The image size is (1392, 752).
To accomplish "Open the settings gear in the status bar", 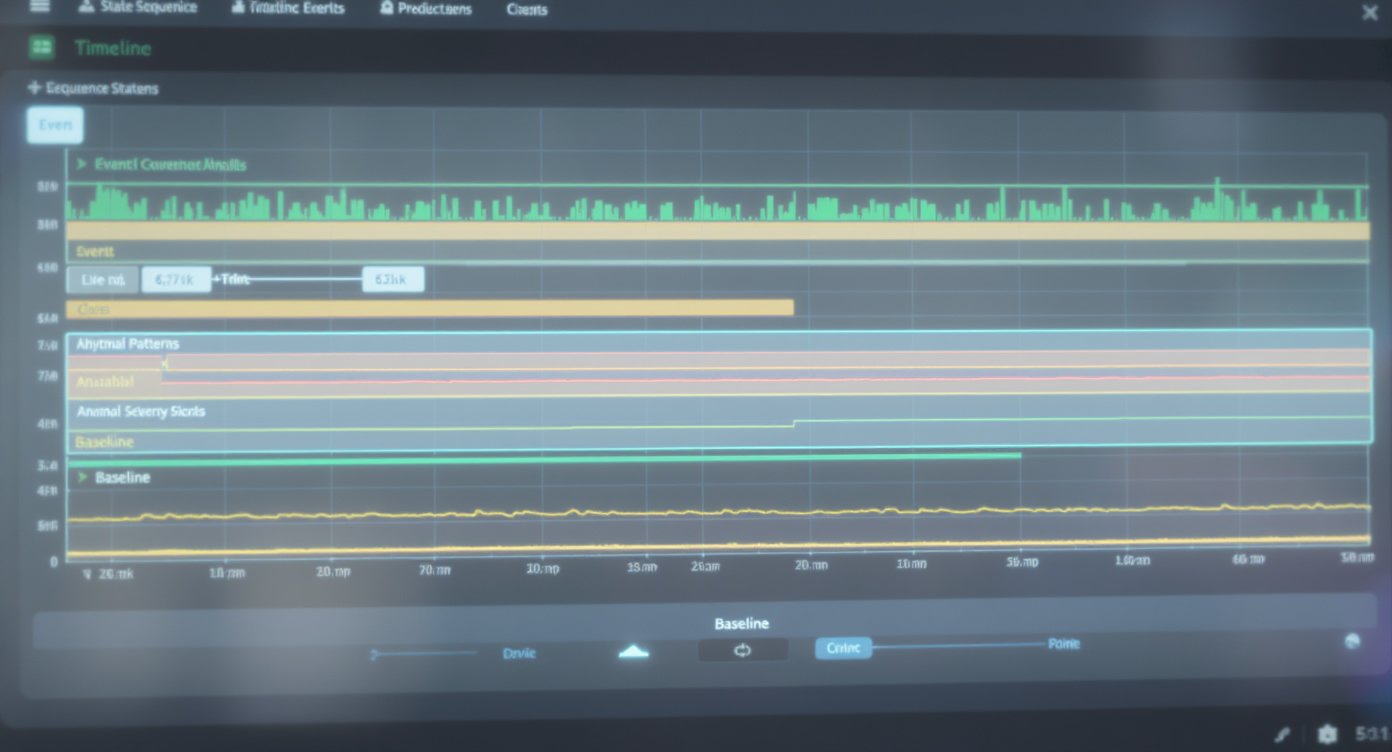I will pyautogui.click(x=1328, y=733).
